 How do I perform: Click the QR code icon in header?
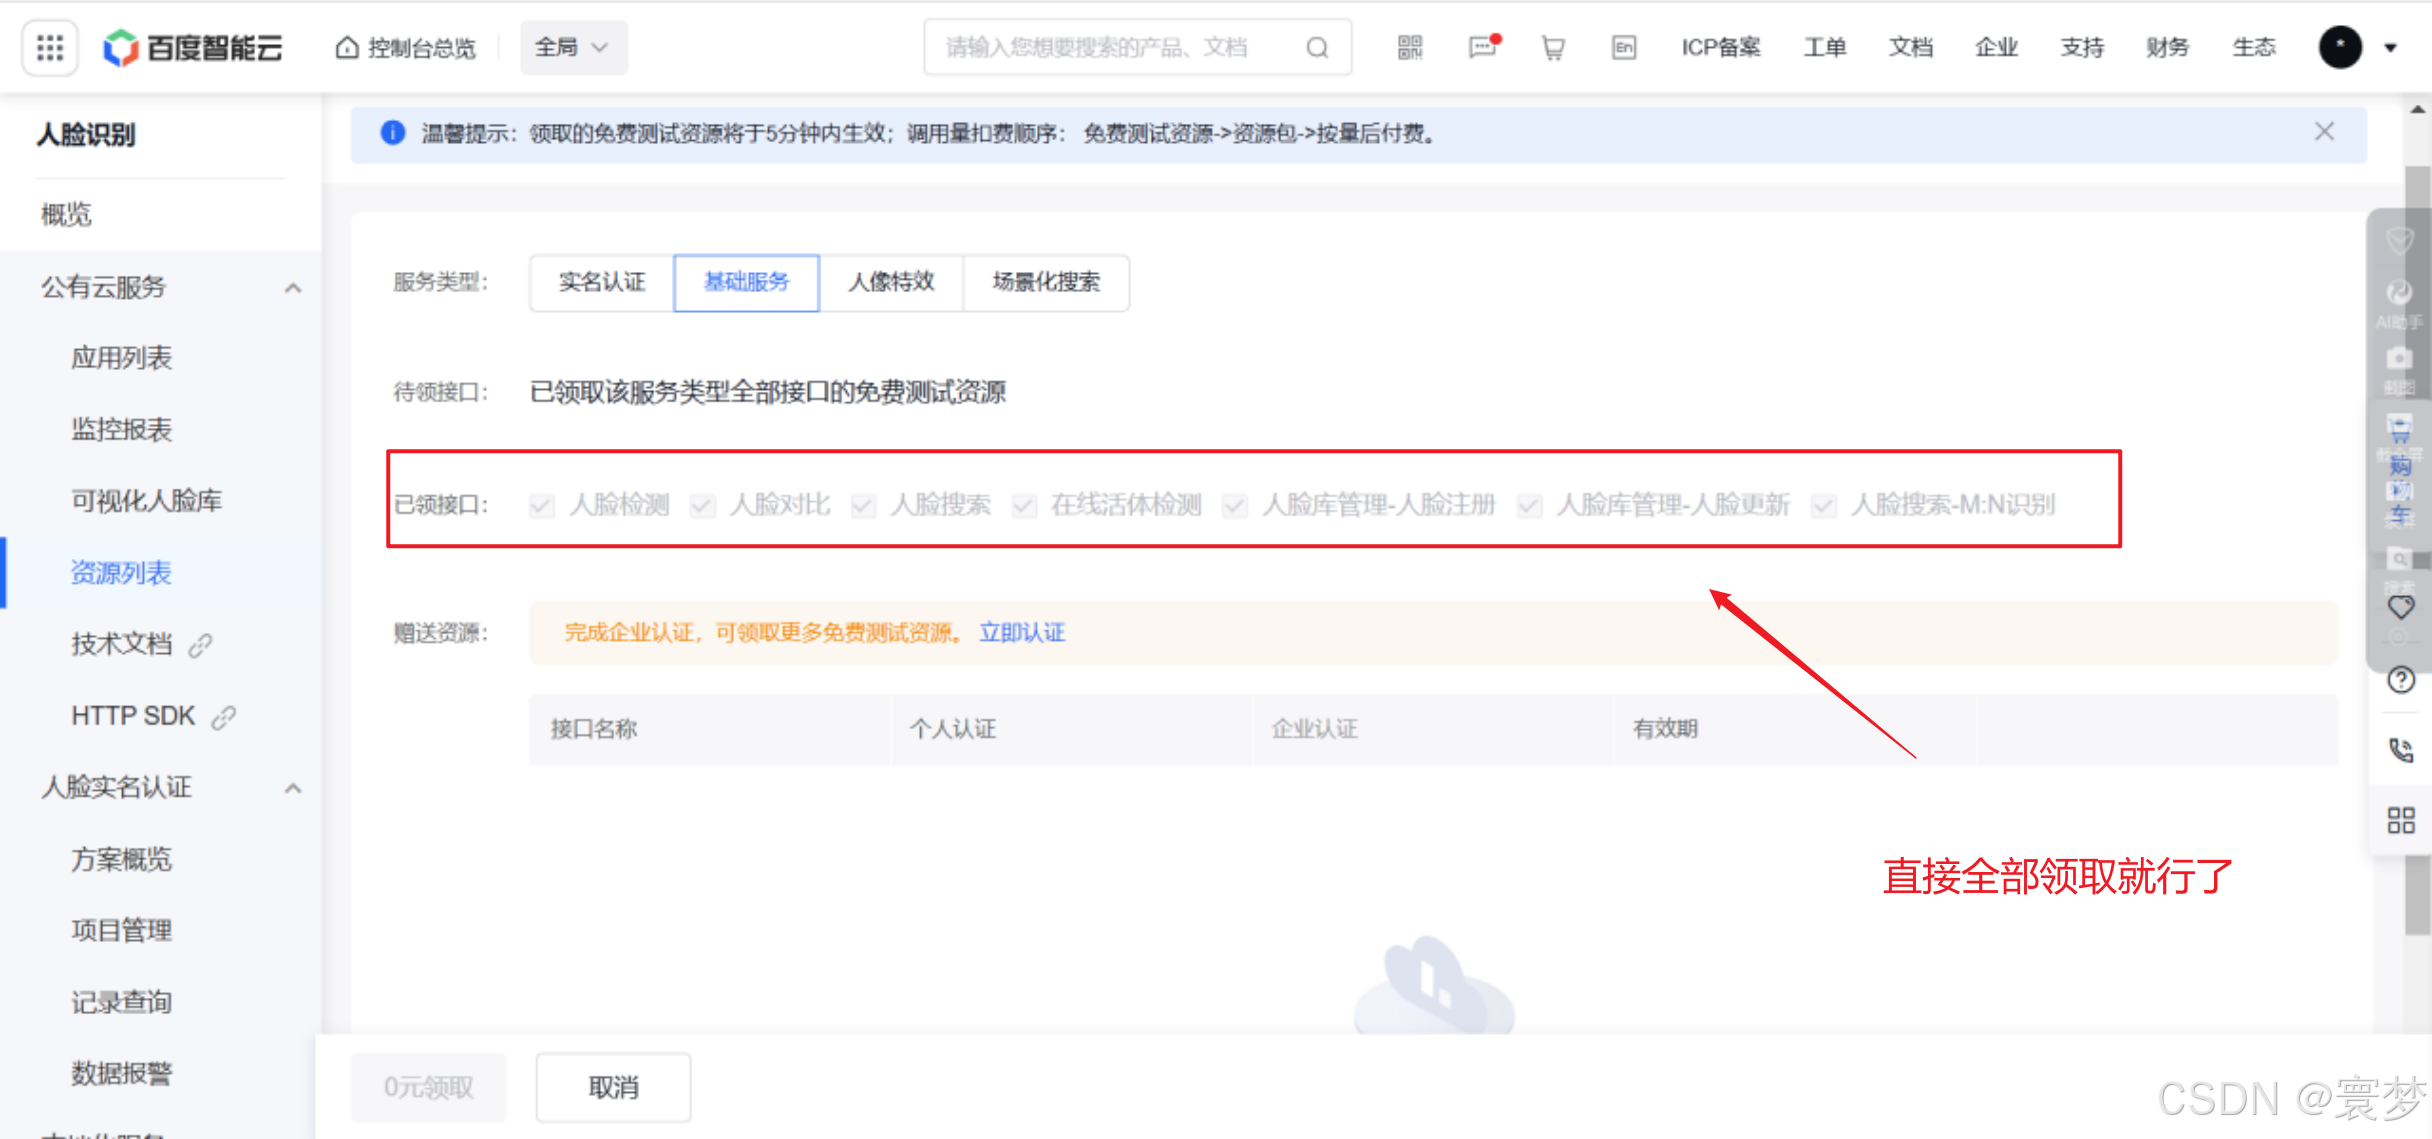pos(1409,47)
